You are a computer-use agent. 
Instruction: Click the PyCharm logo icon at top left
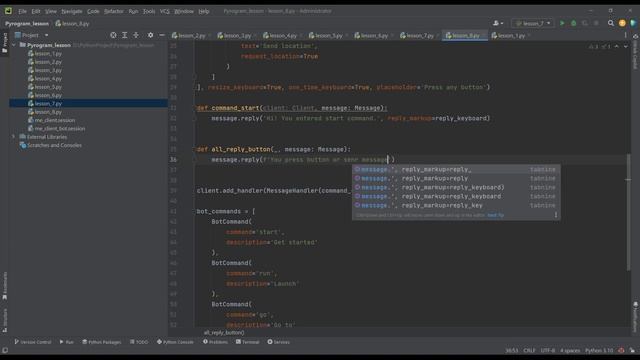8,11
